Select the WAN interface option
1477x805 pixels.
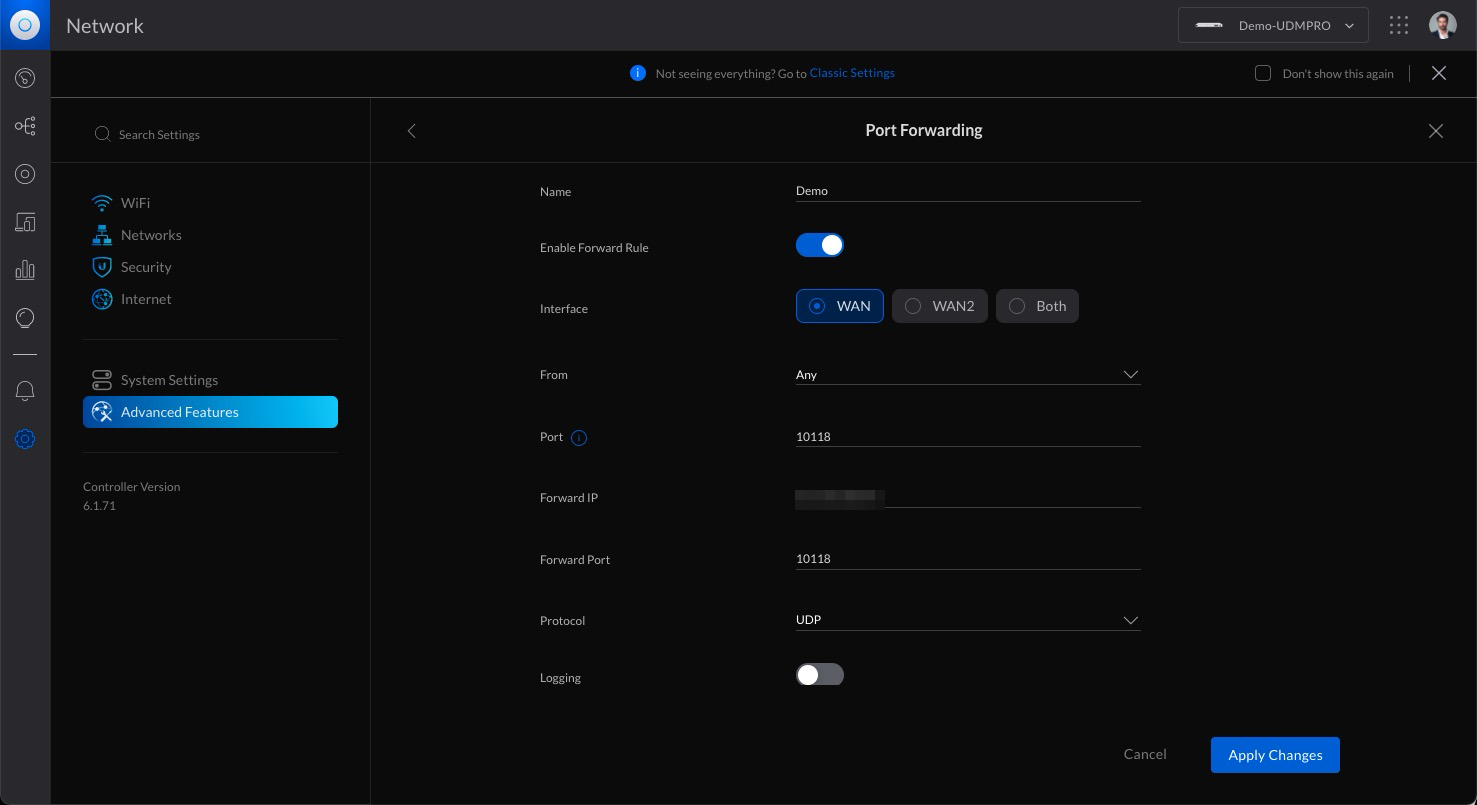point(840,306)
